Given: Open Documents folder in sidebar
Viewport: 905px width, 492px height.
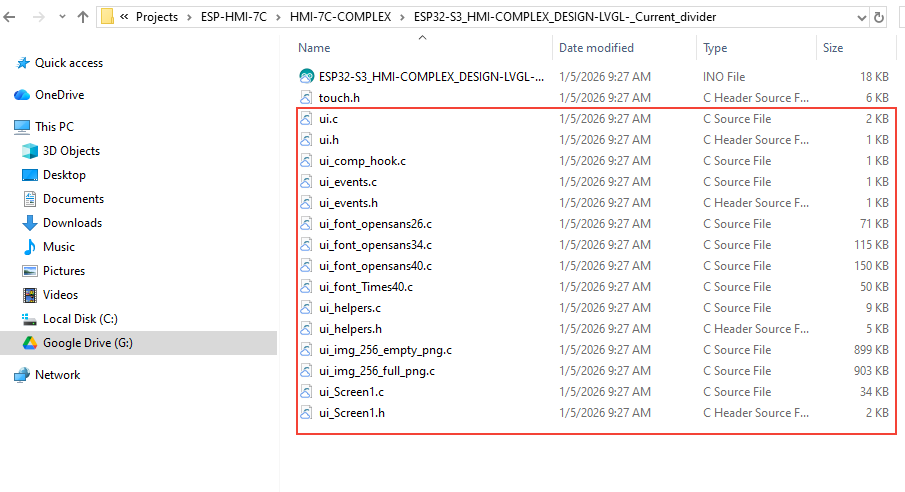Looking at the screenshot, I should pos(73,199).
